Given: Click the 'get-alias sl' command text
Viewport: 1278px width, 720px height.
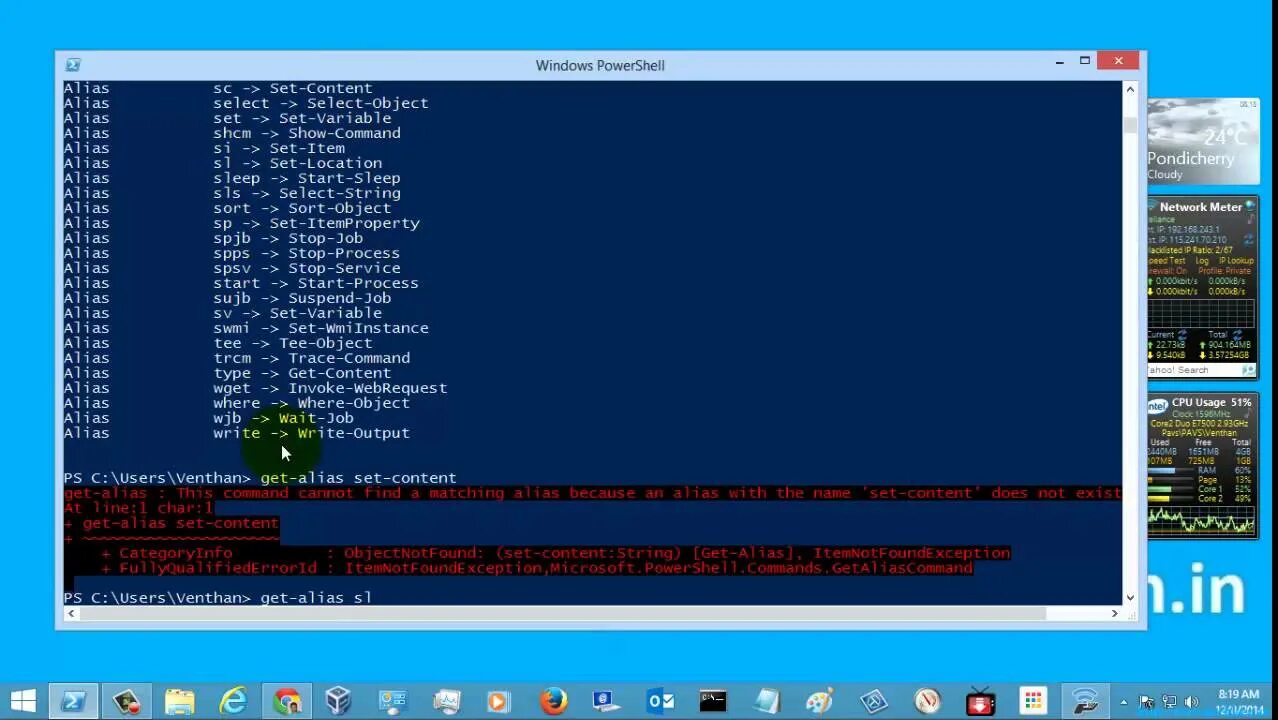Looking at the screenshot, I should point(316,598).
